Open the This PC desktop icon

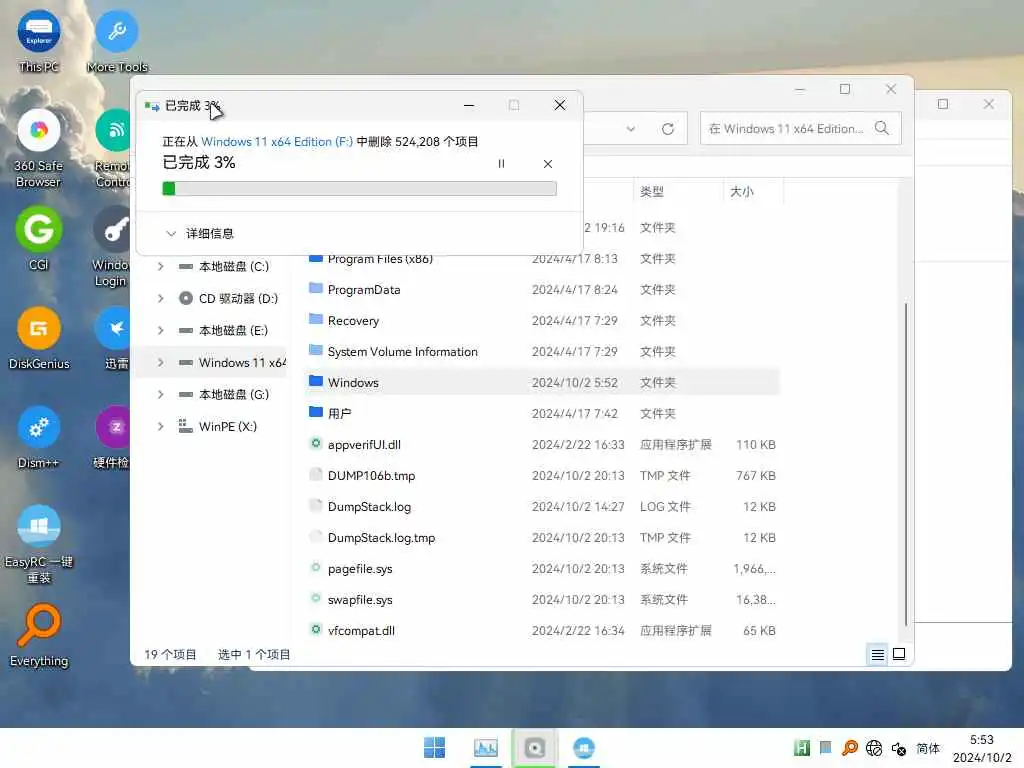click(39, 41)
